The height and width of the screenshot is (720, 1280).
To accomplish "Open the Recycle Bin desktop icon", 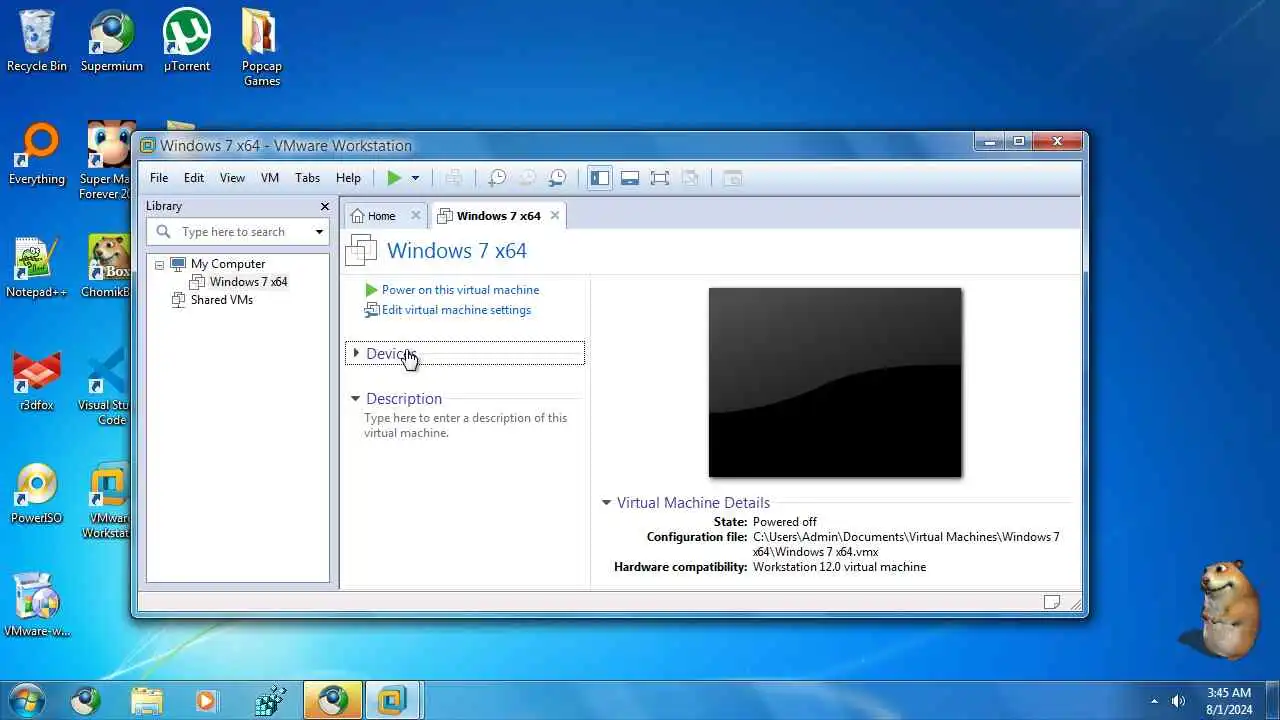I will (x=37, y=41).
